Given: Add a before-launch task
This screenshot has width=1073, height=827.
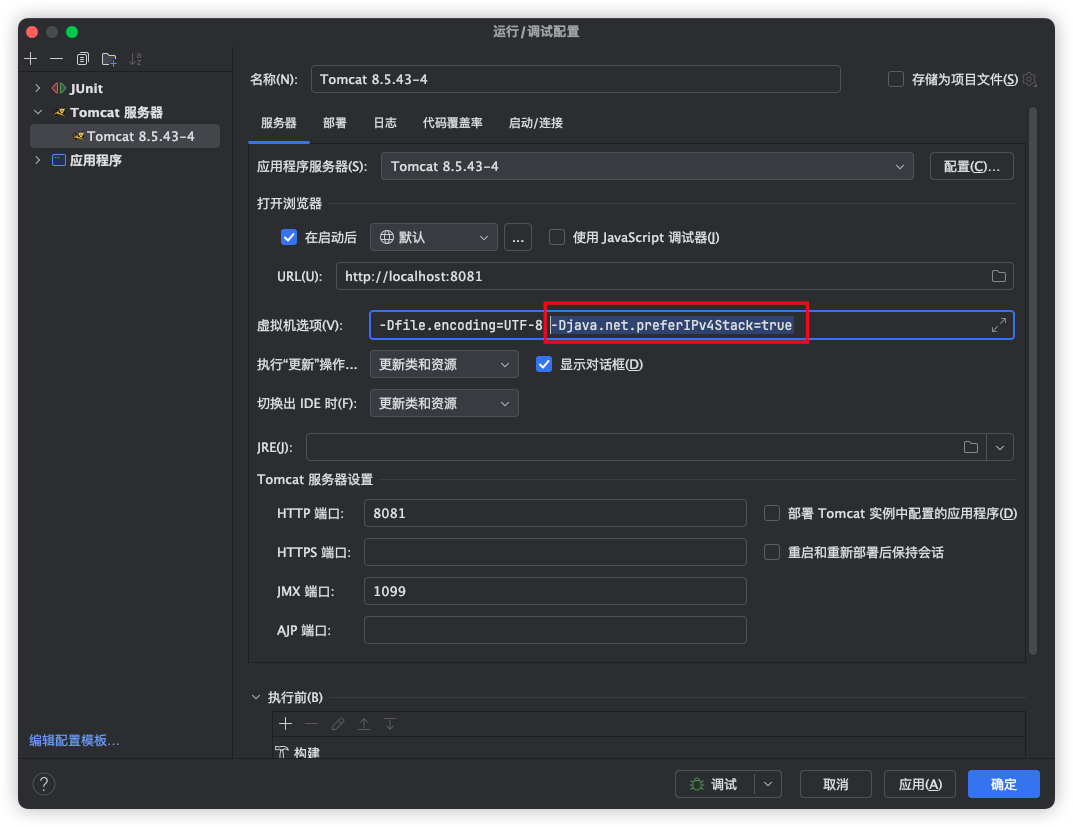Looking at the screenshot, I should pyautogui.click(x=285, y=724).
